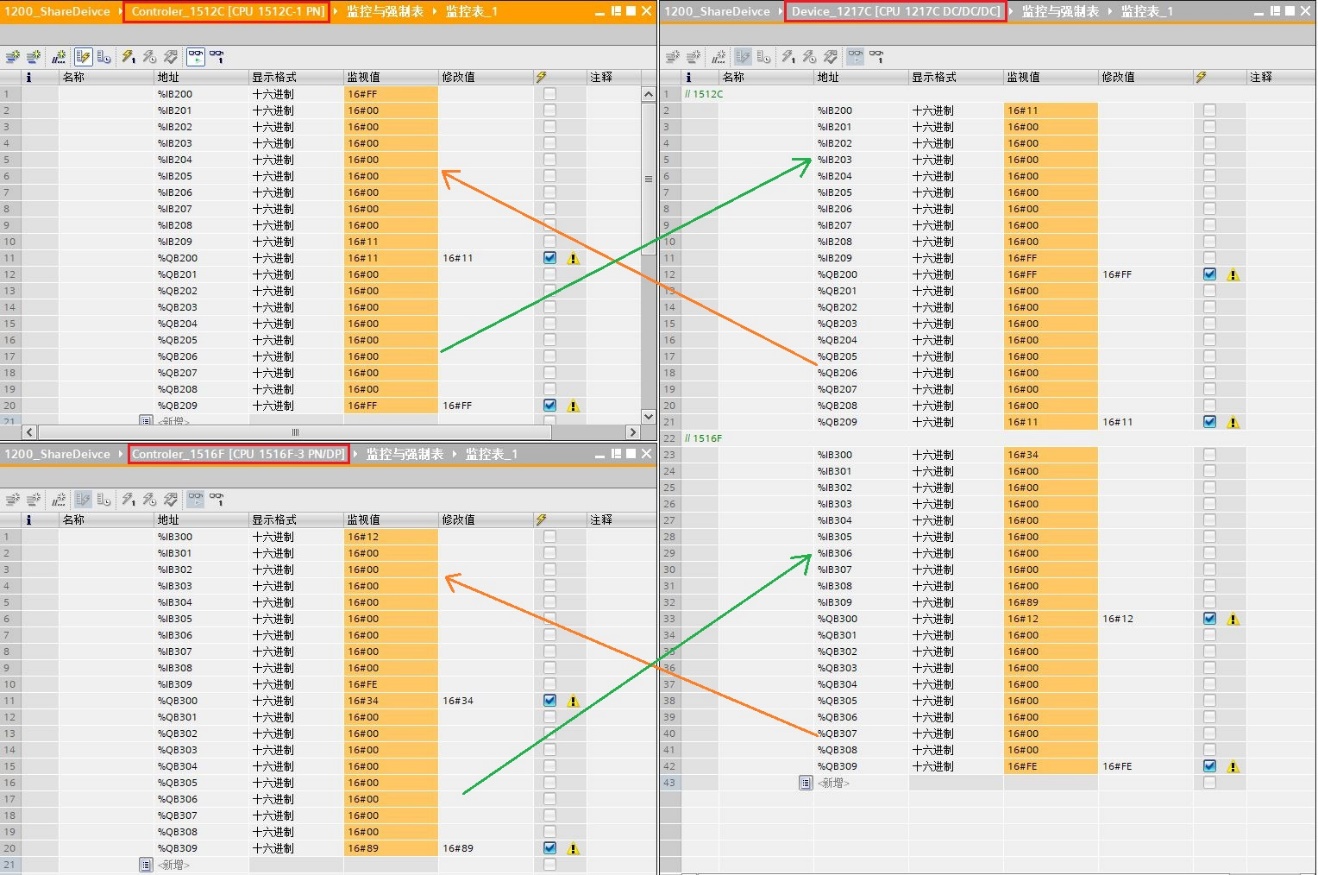Uncheck modify checkbox for %QB200 in 1217C table

point(1210,274)
